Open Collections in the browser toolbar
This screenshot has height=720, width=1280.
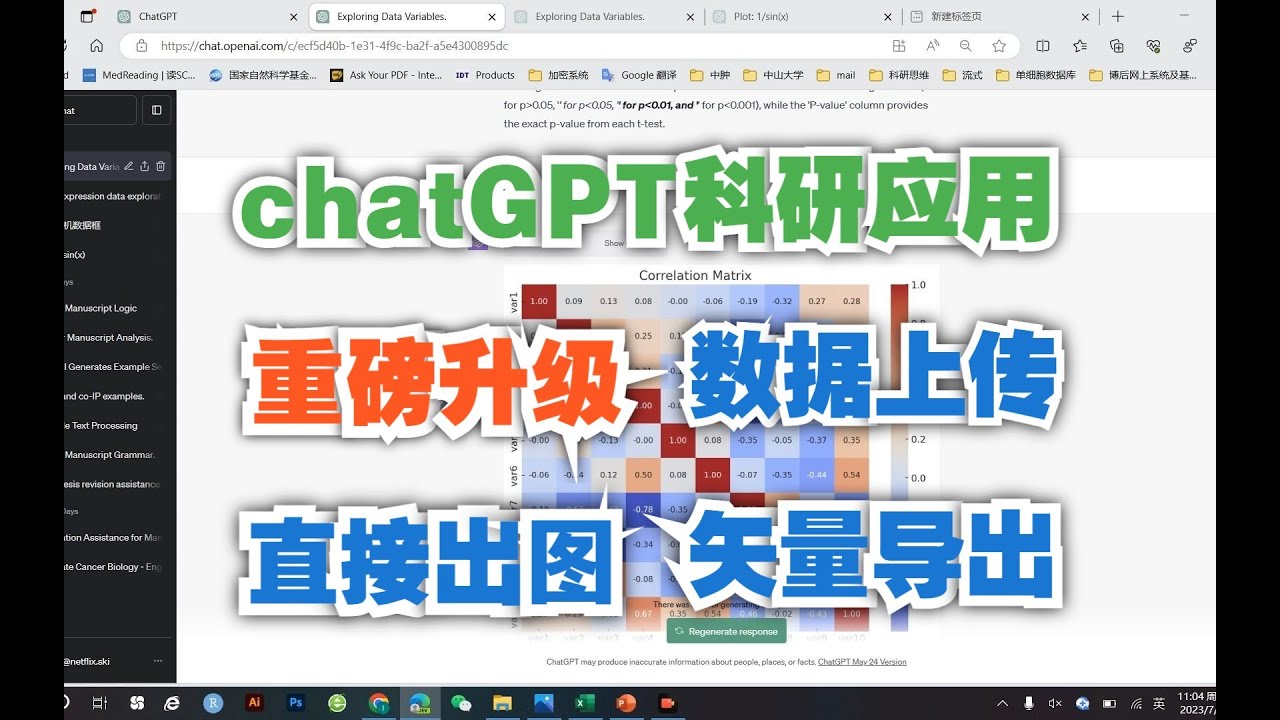click(x=1117, y=46)
